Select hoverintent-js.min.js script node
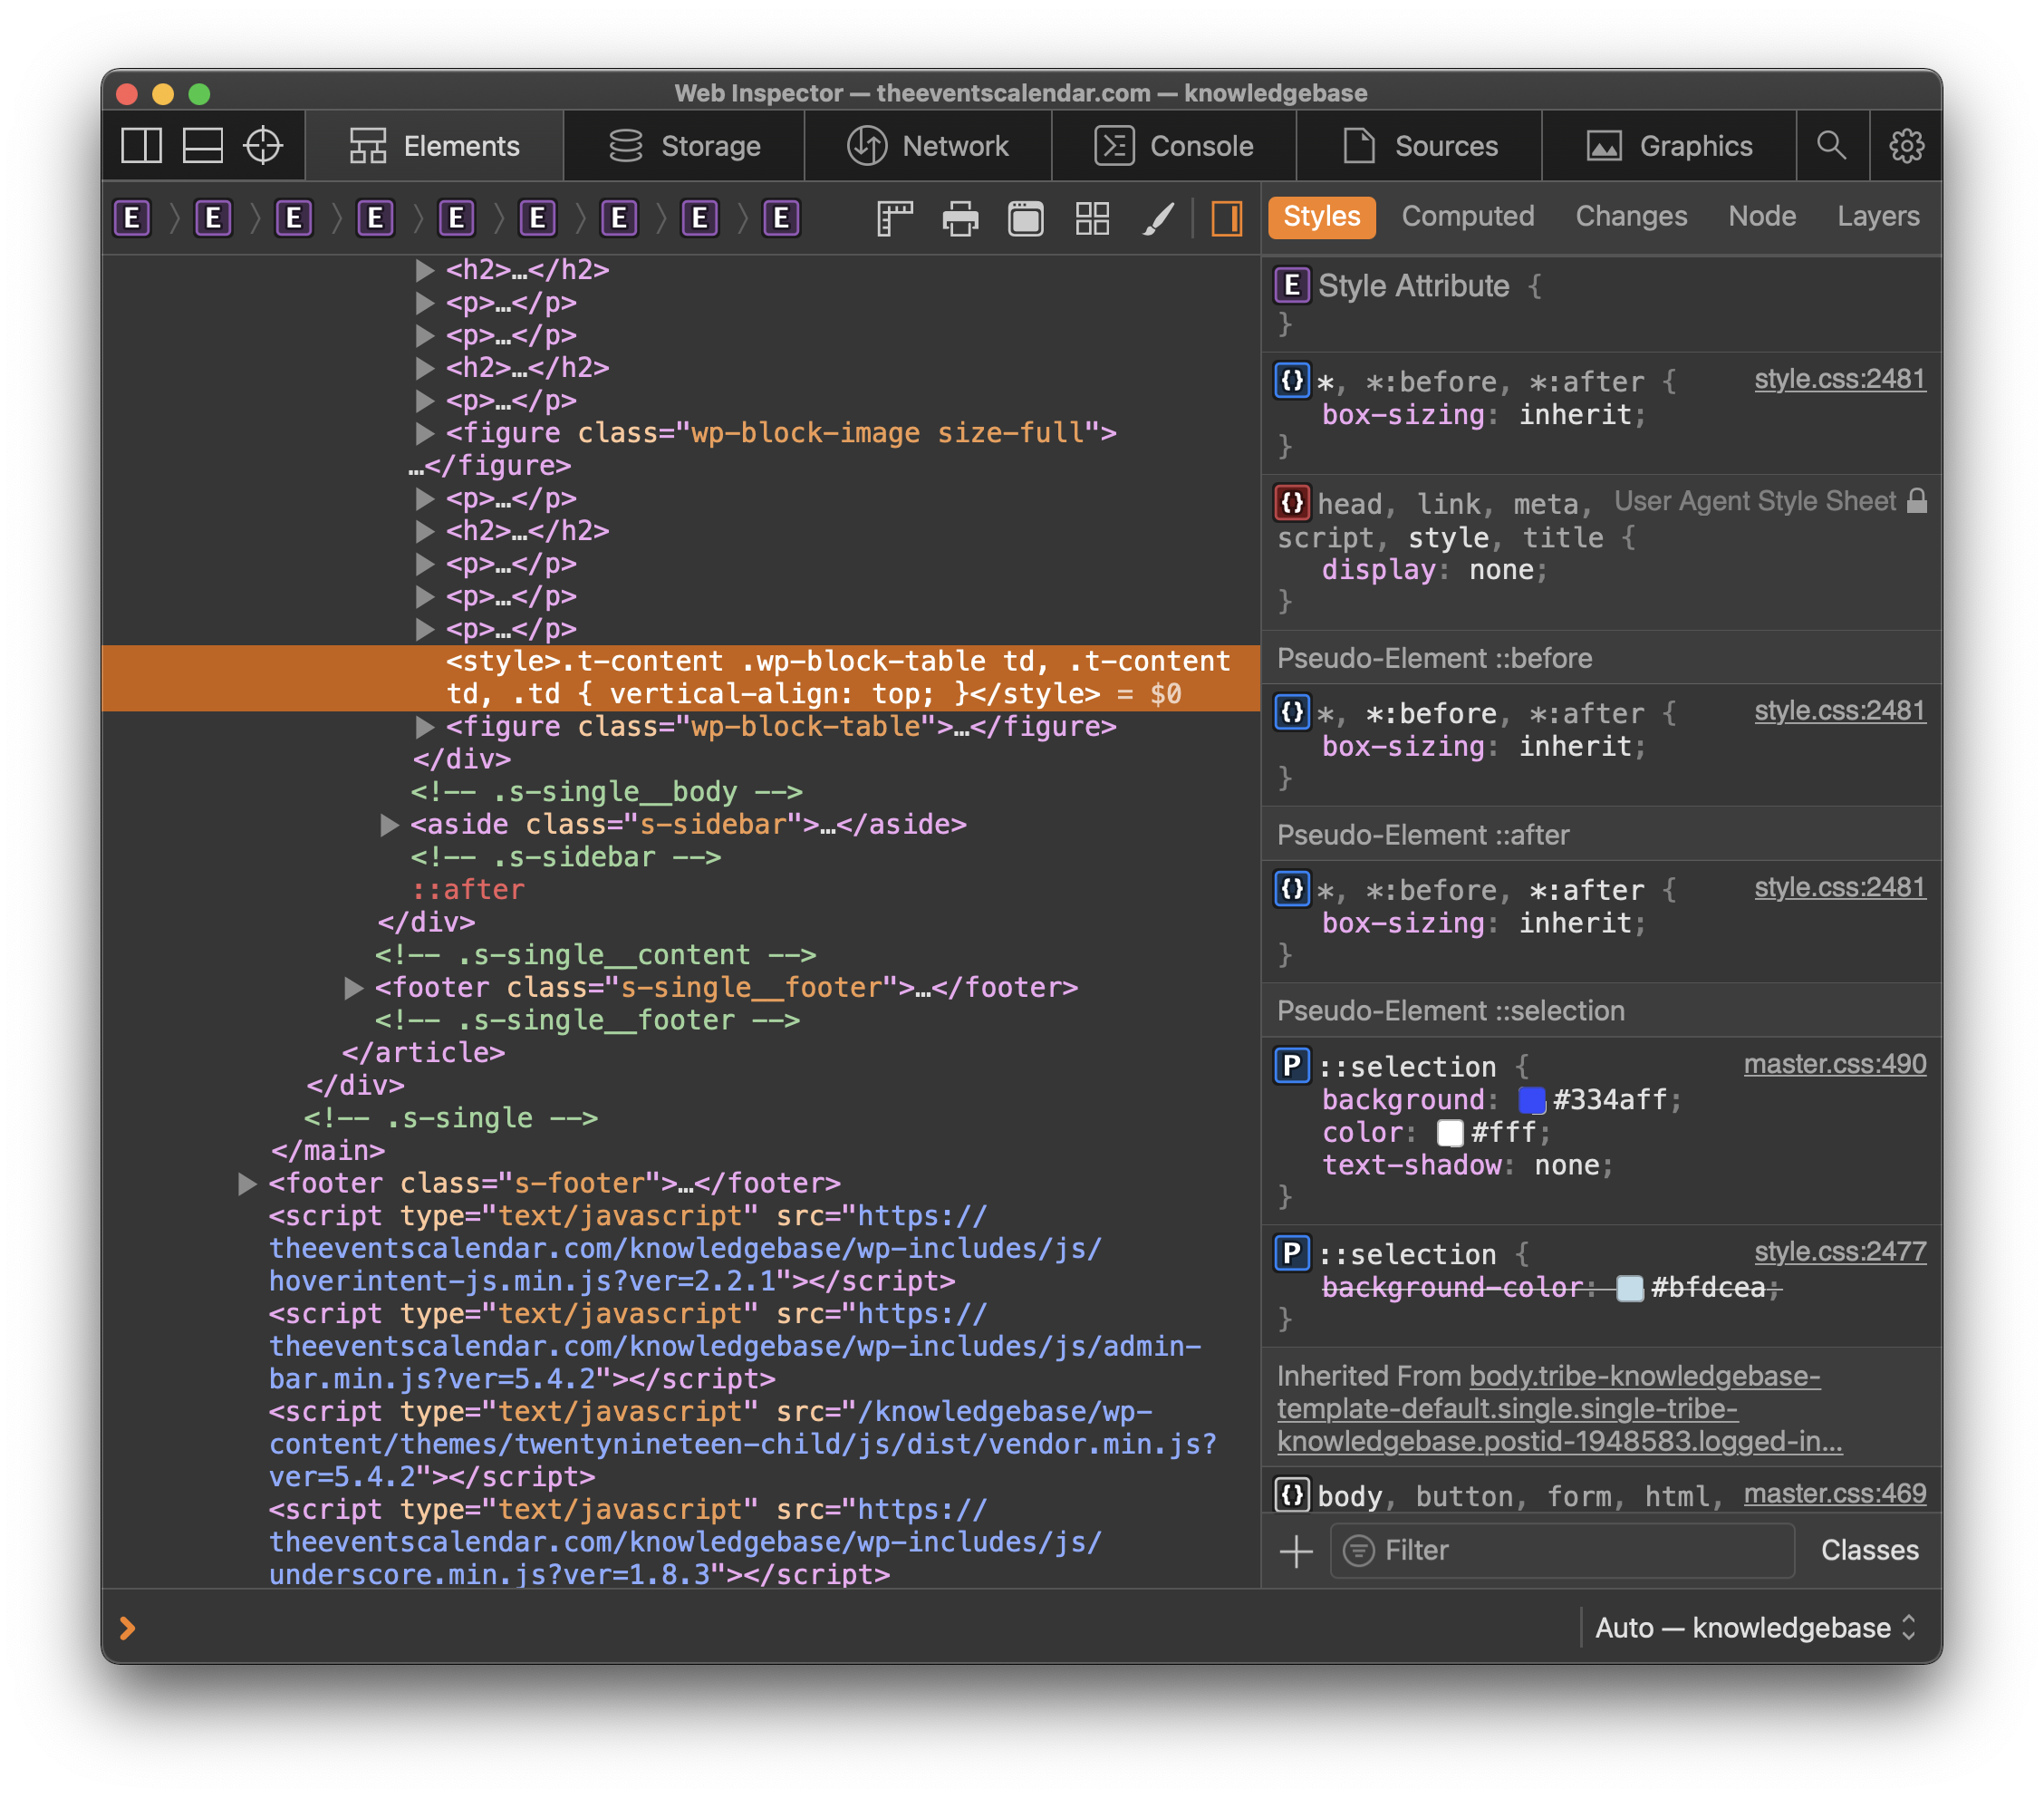The height and width of the screenshot is (1798, 2044). (x=685, y=1249)
